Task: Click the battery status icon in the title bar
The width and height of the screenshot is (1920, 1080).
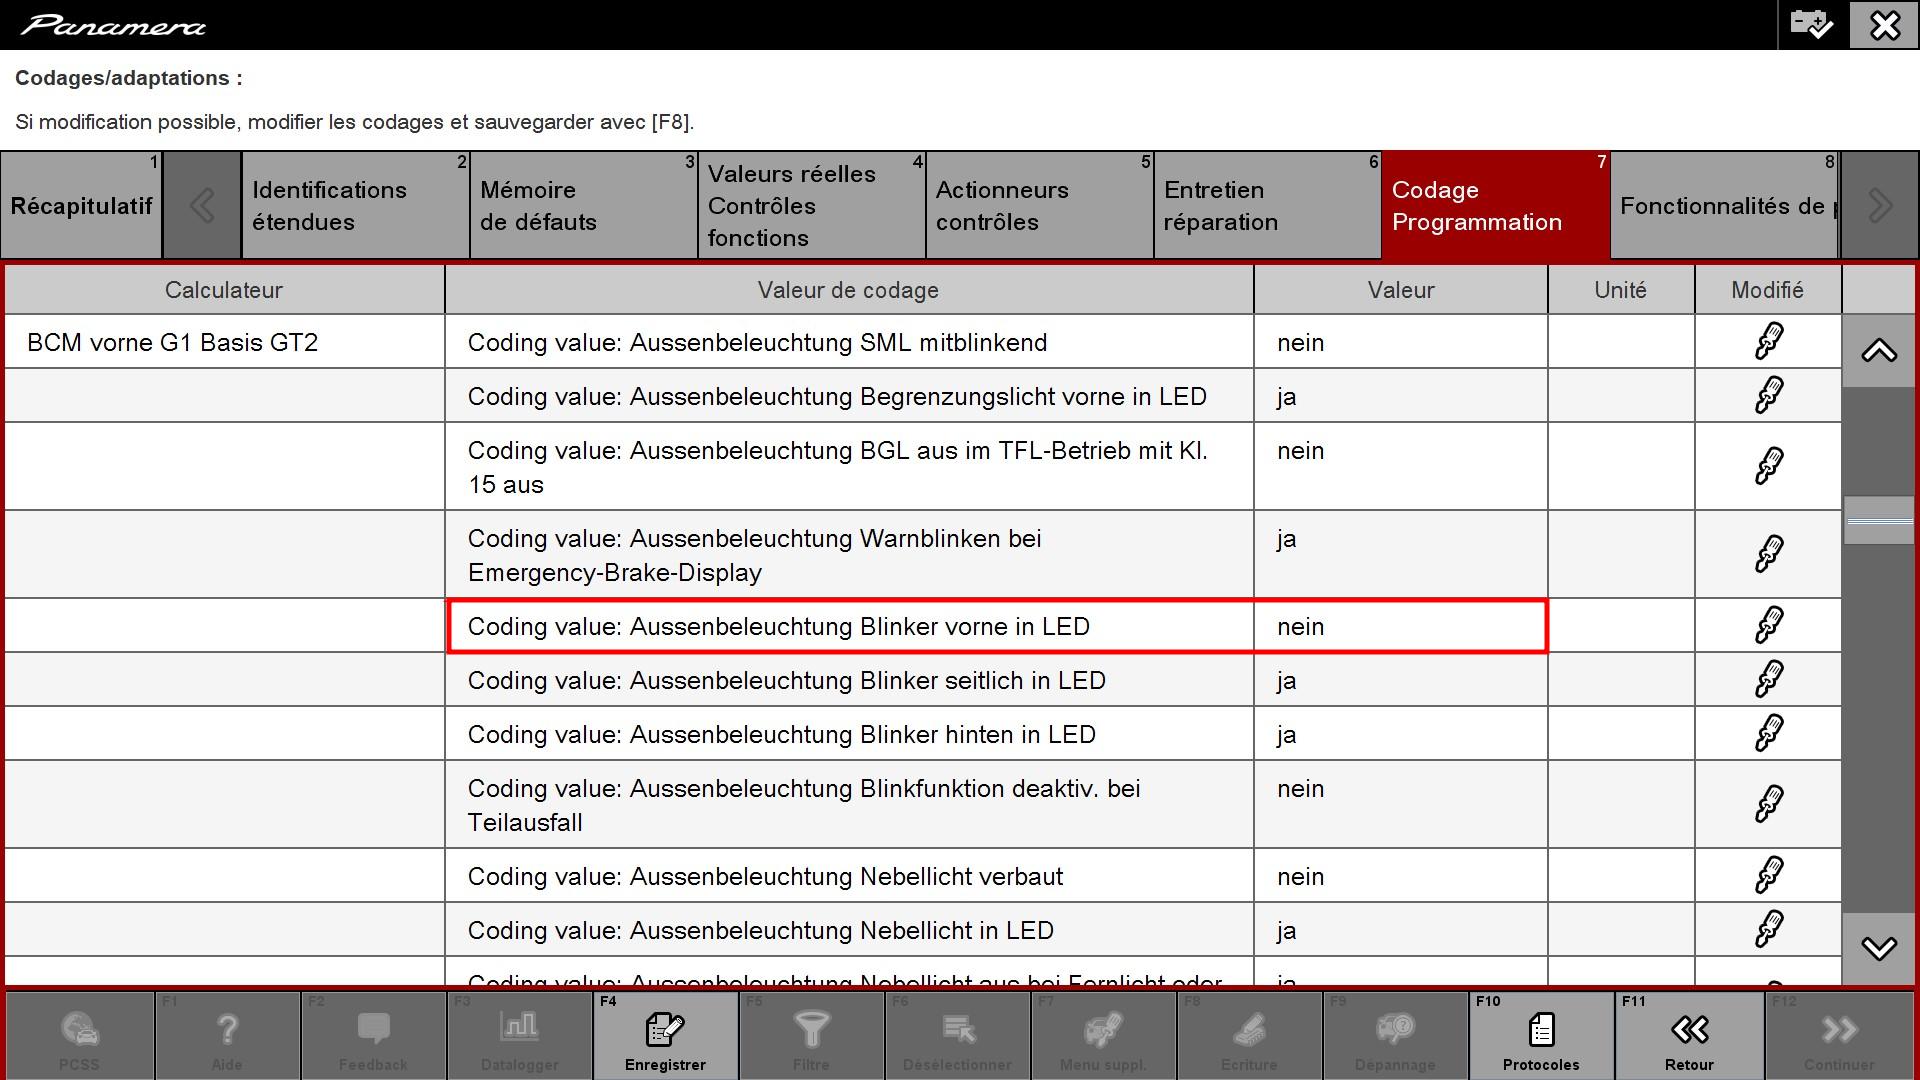Action: pos(1811,24)
